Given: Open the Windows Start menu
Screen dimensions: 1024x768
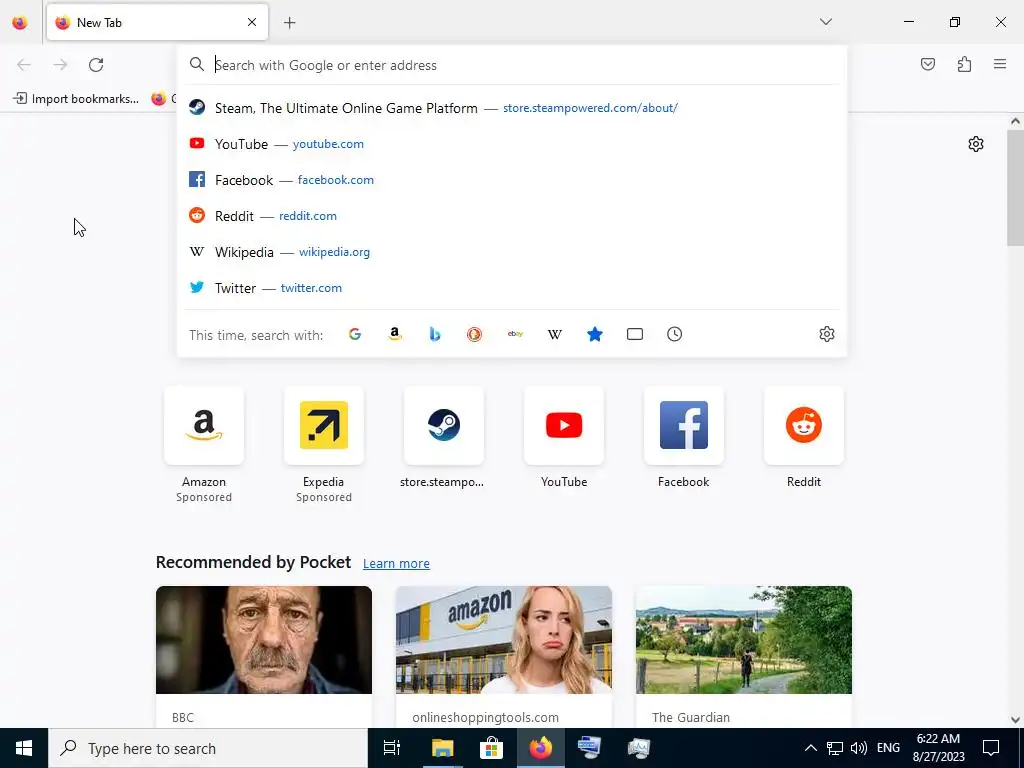Looking at the screenshot, I should click(24, 748).
